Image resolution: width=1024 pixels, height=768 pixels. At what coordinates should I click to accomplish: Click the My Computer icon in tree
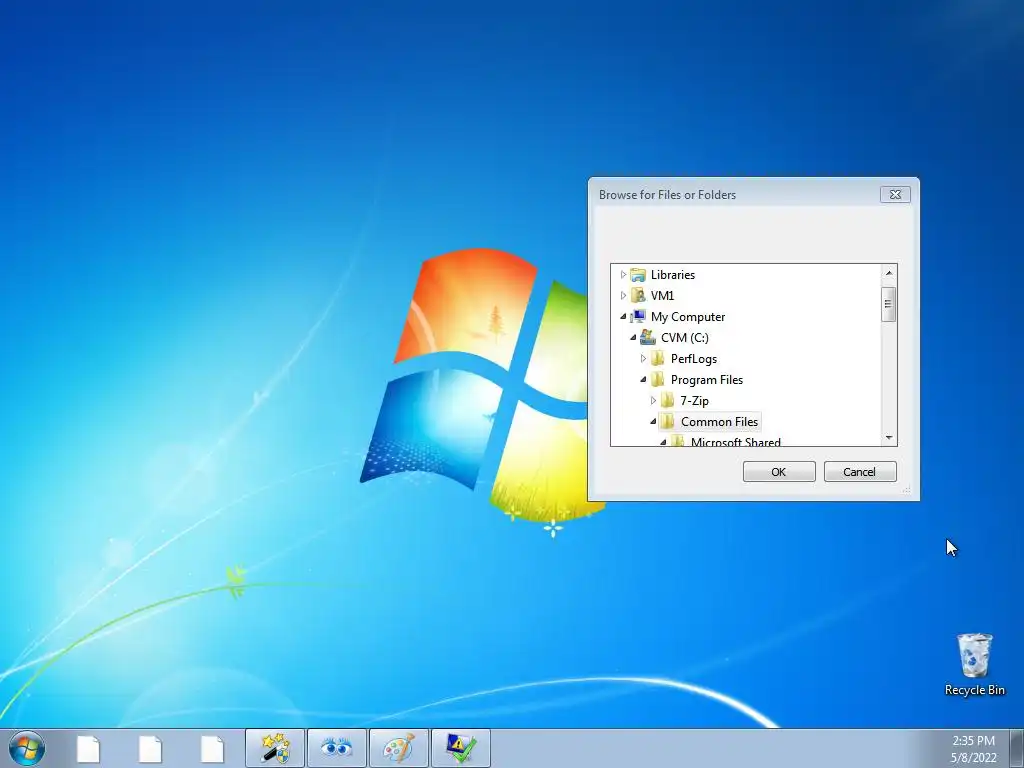coord(638,317)
